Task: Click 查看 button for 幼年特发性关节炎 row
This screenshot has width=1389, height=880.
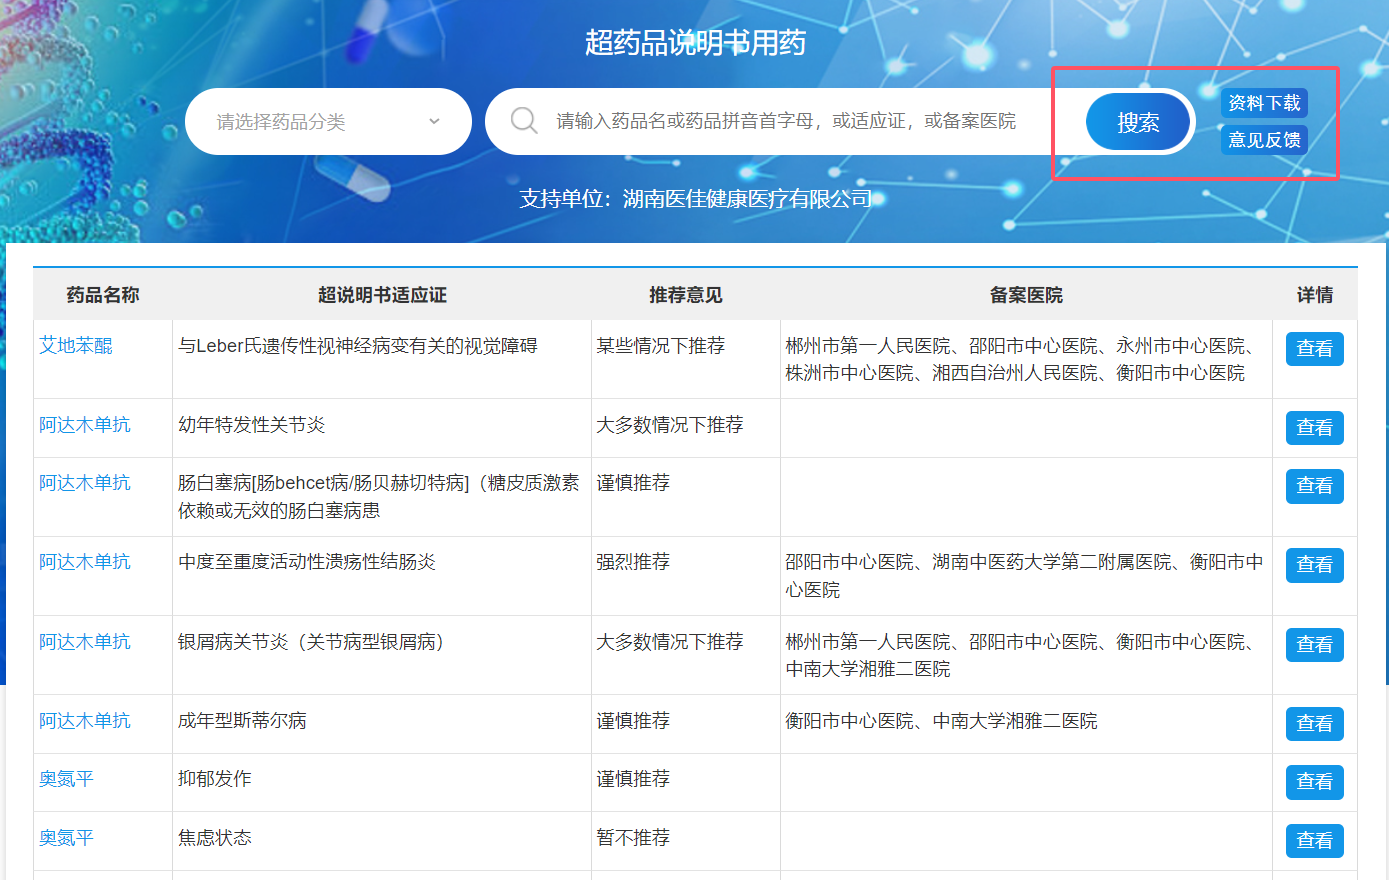Action: (x=1314, y=428)
